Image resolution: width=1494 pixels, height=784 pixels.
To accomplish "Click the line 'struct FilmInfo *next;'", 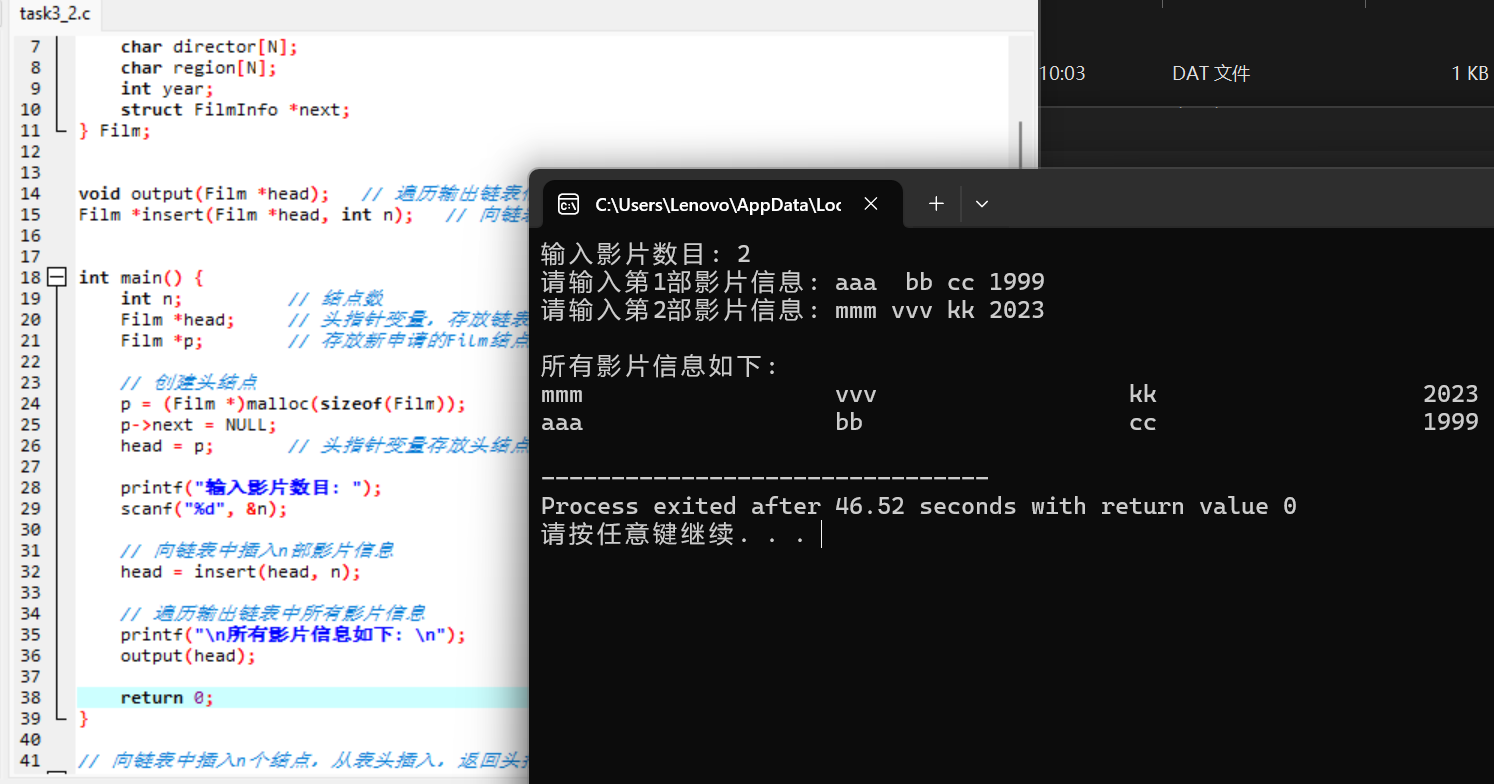I will tap(235, 110).
